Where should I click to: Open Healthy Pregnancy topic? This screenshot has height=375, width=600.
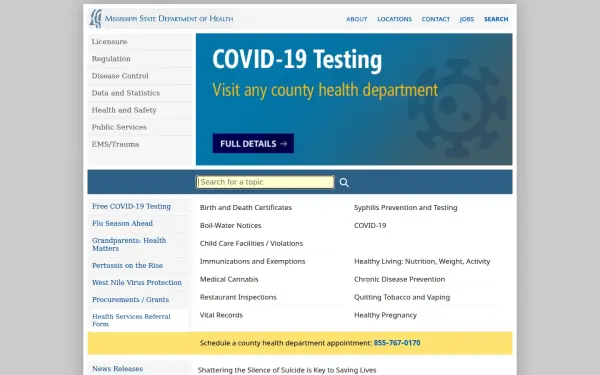coord(385,315)
